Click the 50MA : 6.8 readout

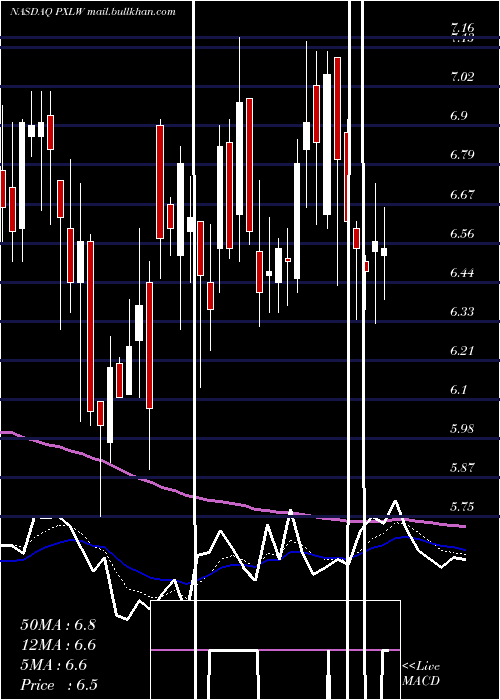coord(58,625)
